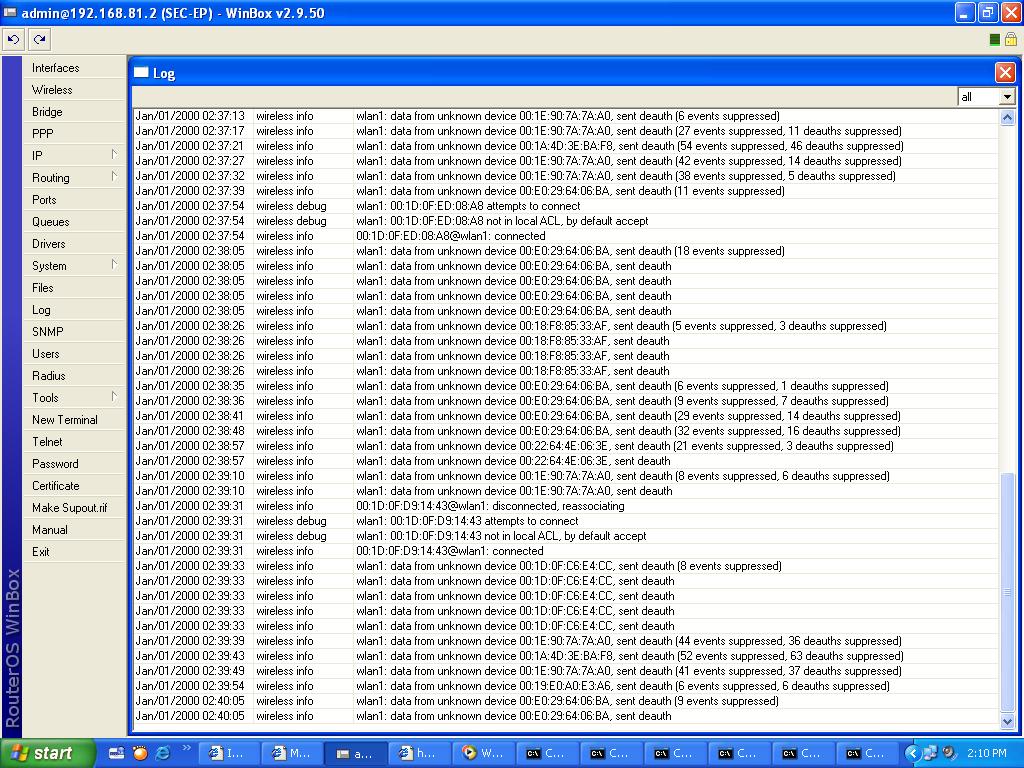Select row '00:1D:0F:ED:08:A8 not in local ACL'

[x=566, y=221]
